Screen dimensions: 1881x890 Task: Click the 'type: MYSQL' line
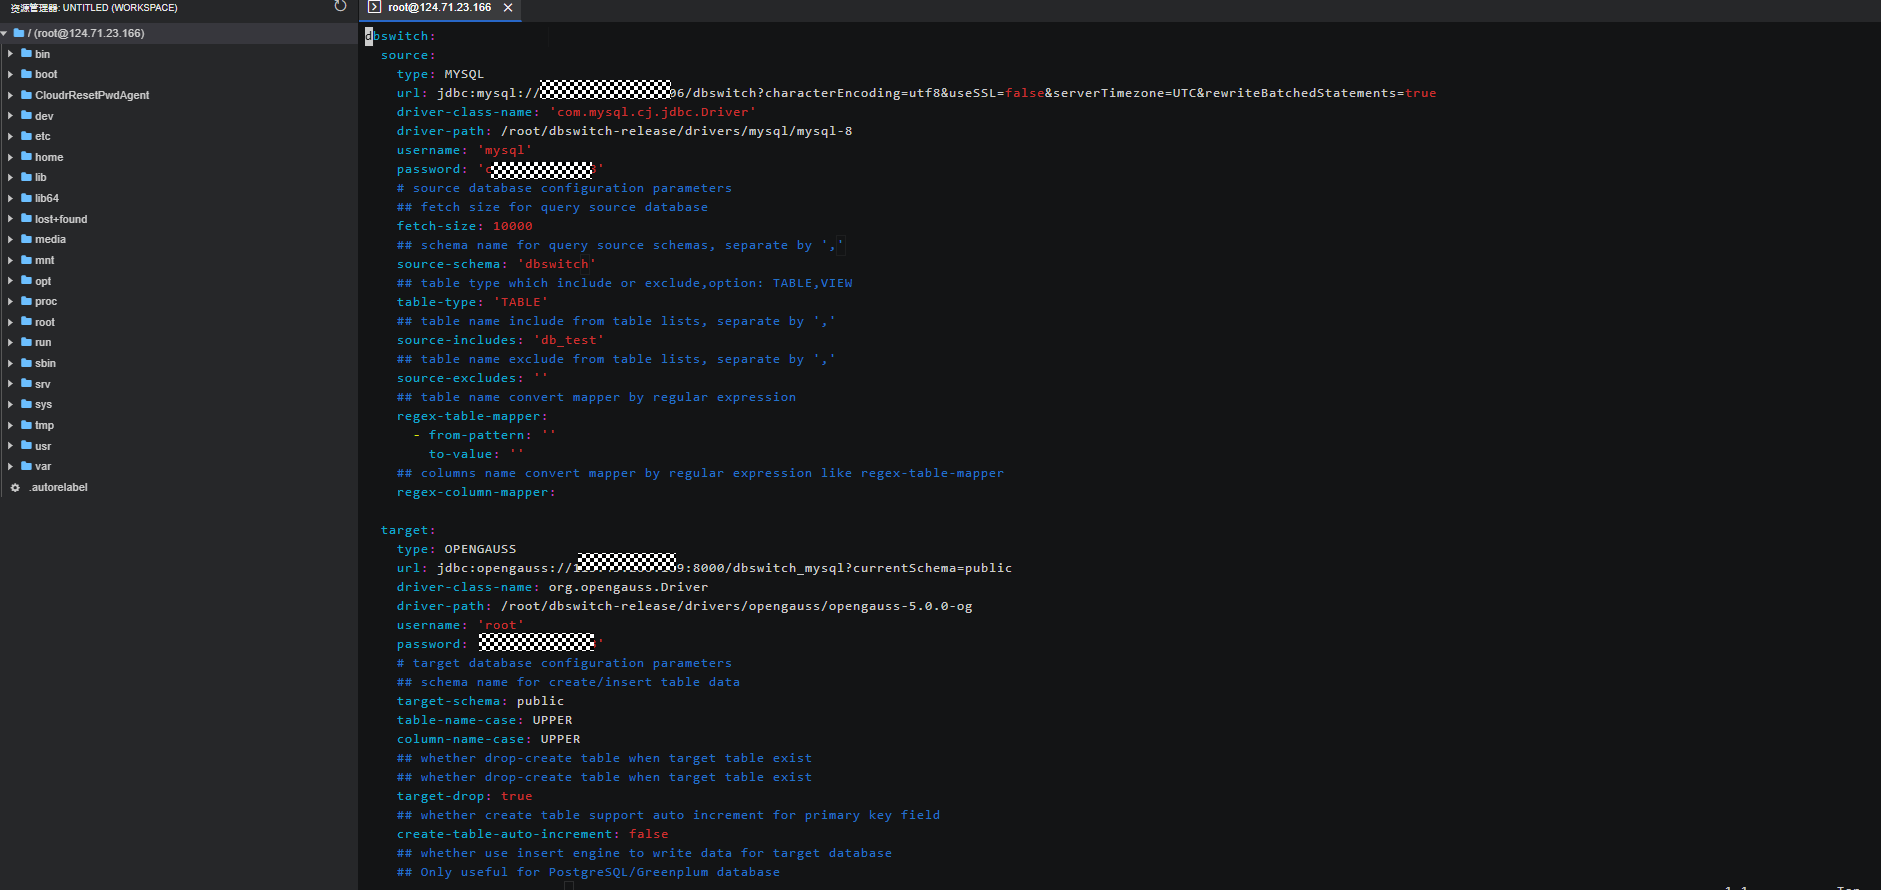click(x=440, y=74)
